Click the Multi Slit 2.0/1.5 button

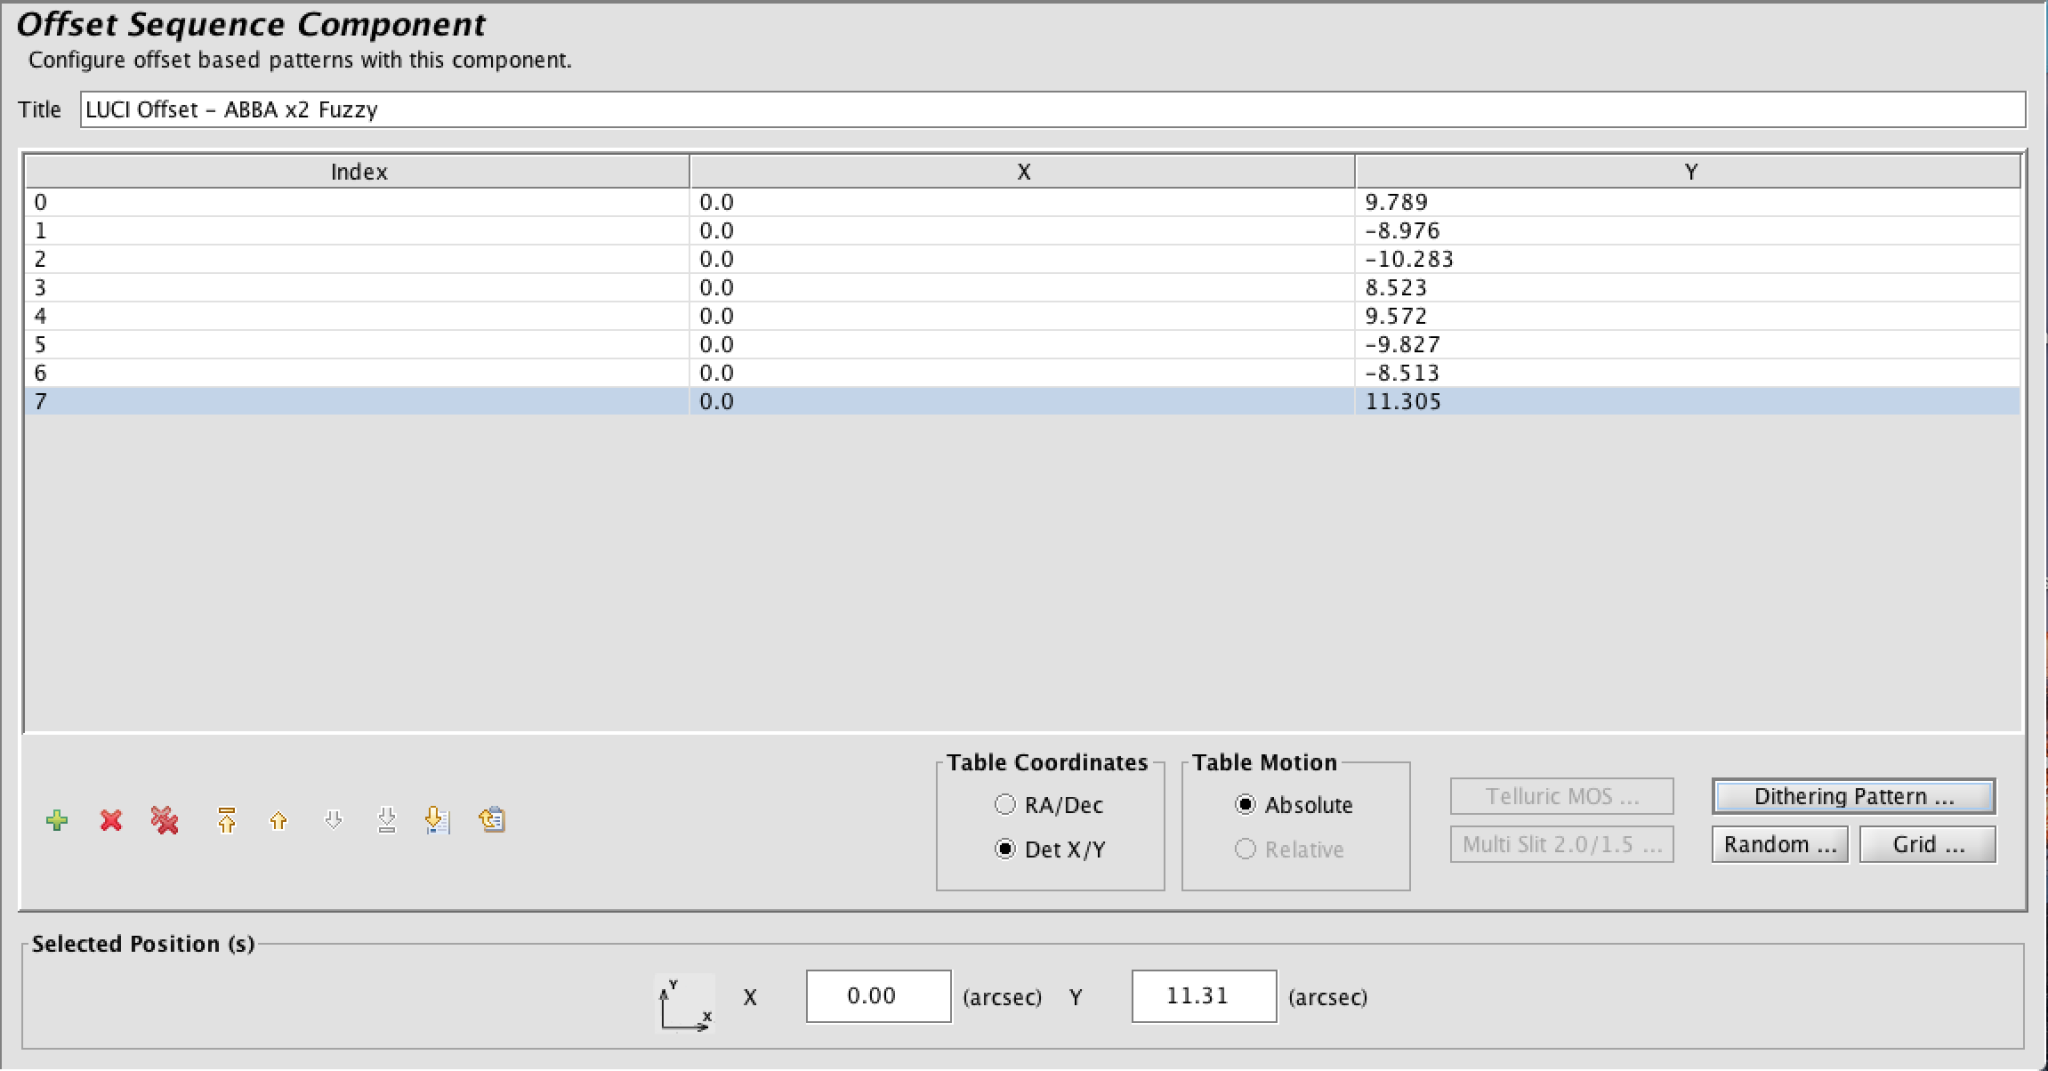pos(1562,845)
